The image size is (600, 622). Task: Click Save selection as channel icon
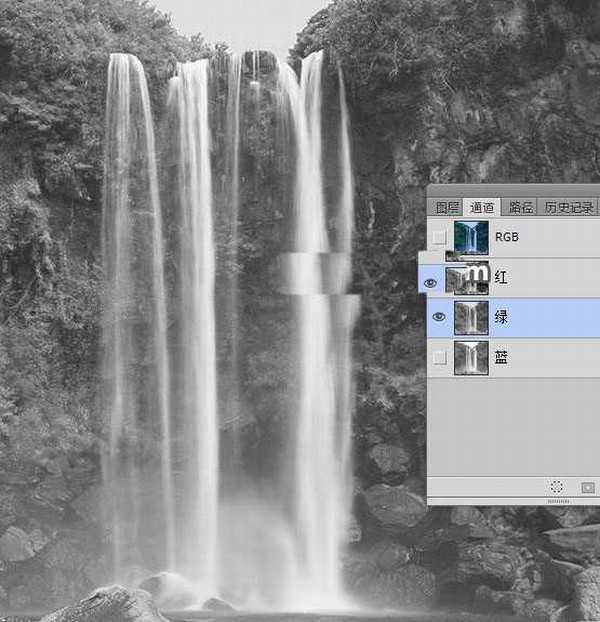tap(587, 487)
